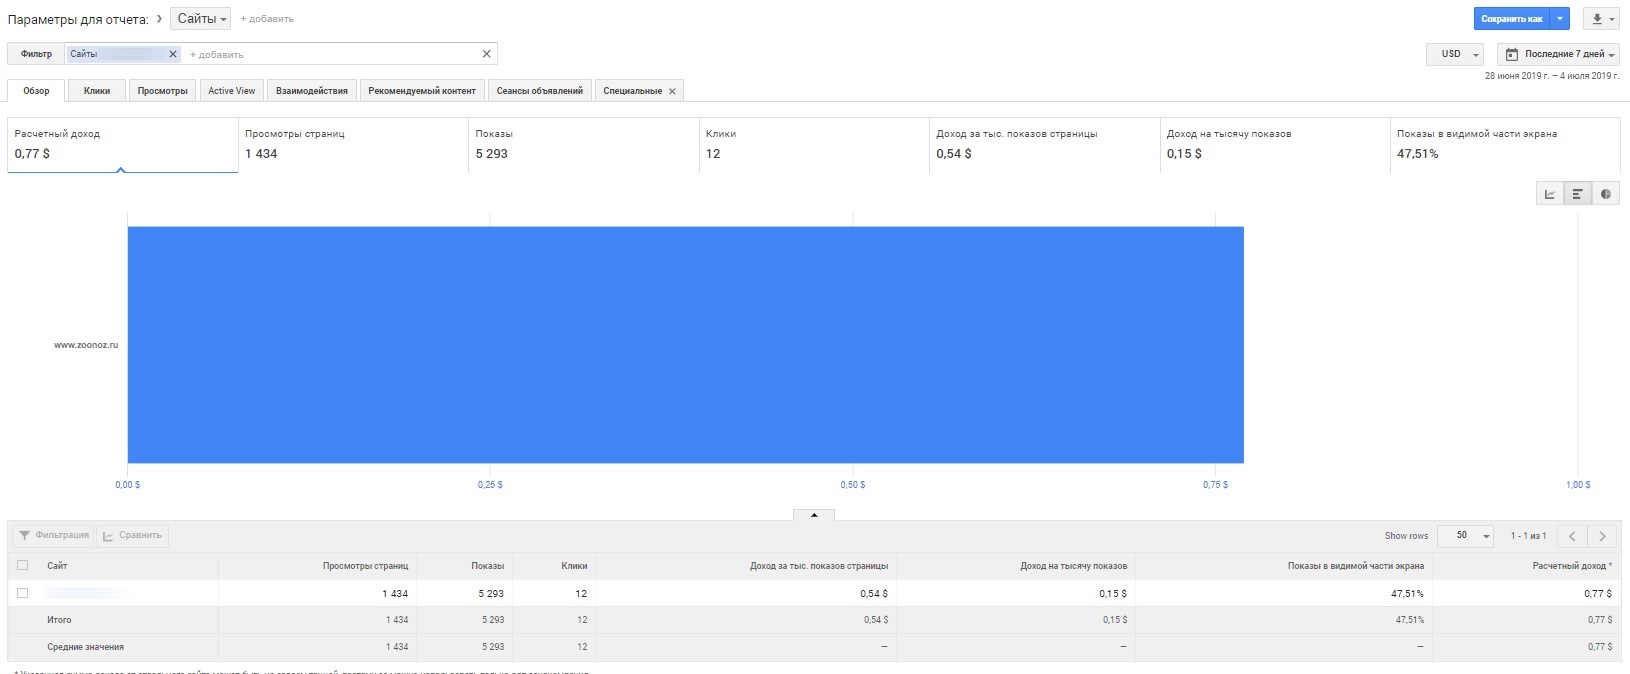The width and height of the screenshot is (1630, 674).
Task: Open the Сеансы объявлений tab
Action: click(540, 91)
